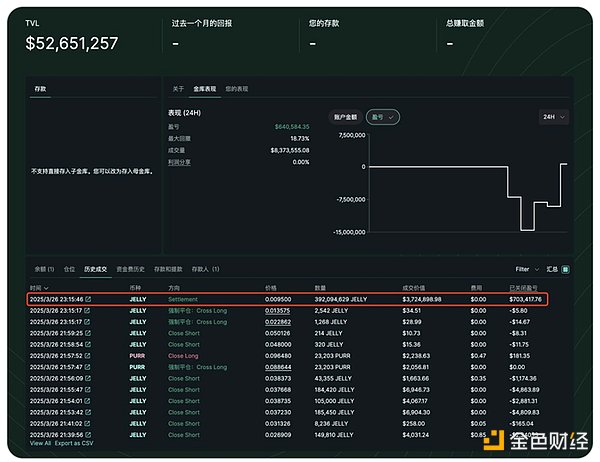Open link icon beside 21:54:01 trade timestamp

tap(88, 401)
